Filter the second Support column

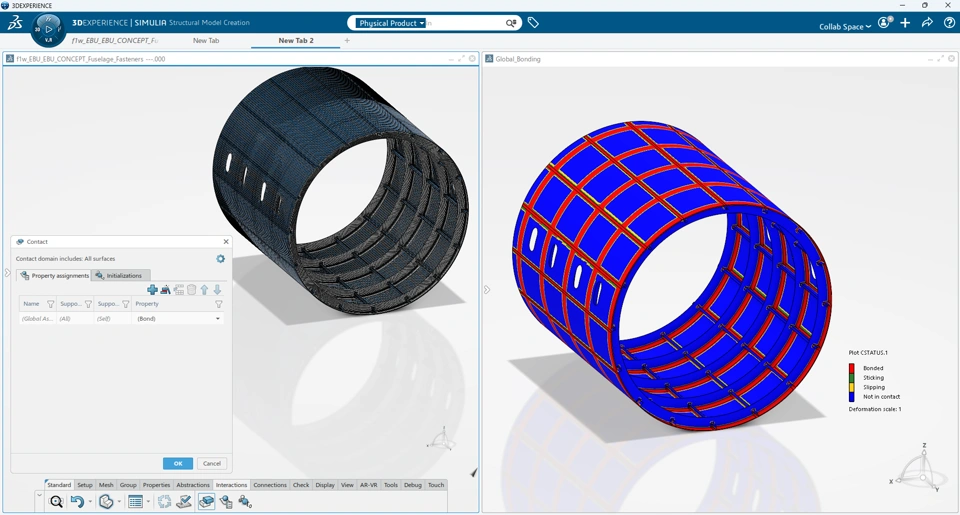click(126, 304)
